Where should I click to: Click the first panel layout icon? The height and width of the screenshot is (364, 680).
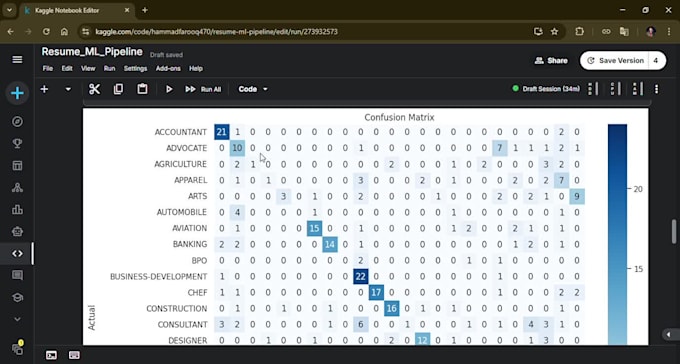pos(593,89)
